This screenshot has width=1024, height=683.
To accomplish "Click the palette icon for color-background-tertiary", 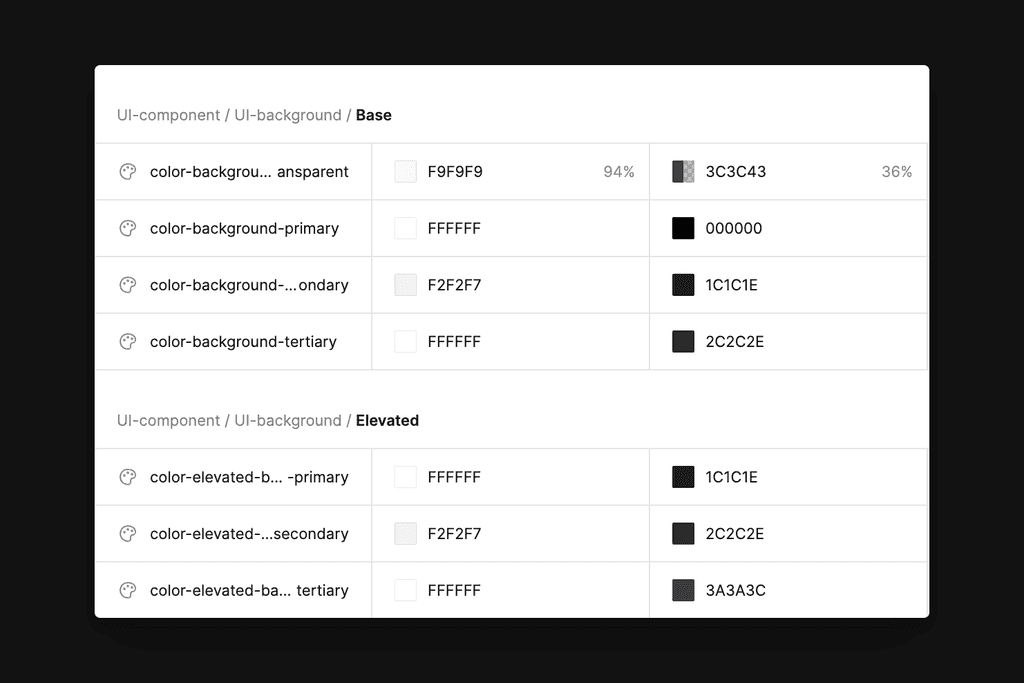I will click(127, 341).
